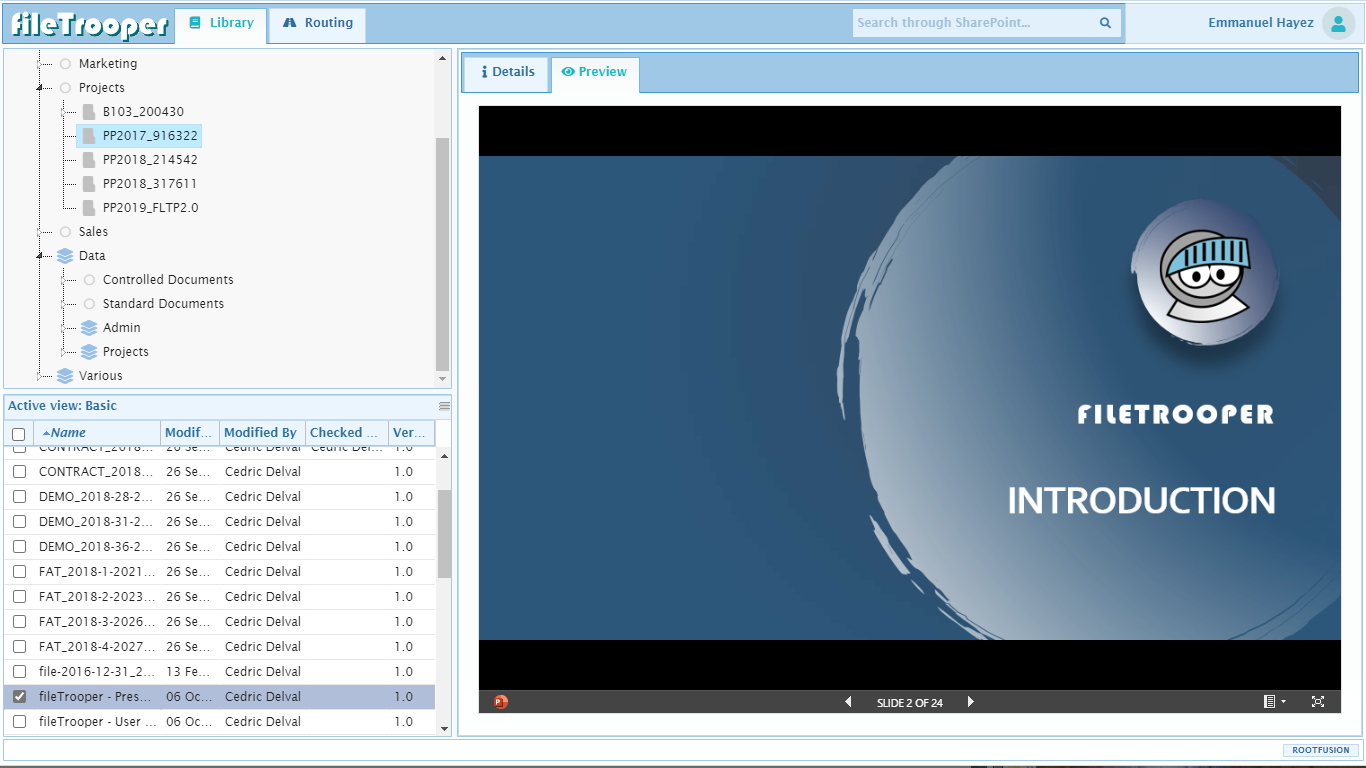
Task: Sort by Checked Out column header
Action: click(x=347, y=433)
